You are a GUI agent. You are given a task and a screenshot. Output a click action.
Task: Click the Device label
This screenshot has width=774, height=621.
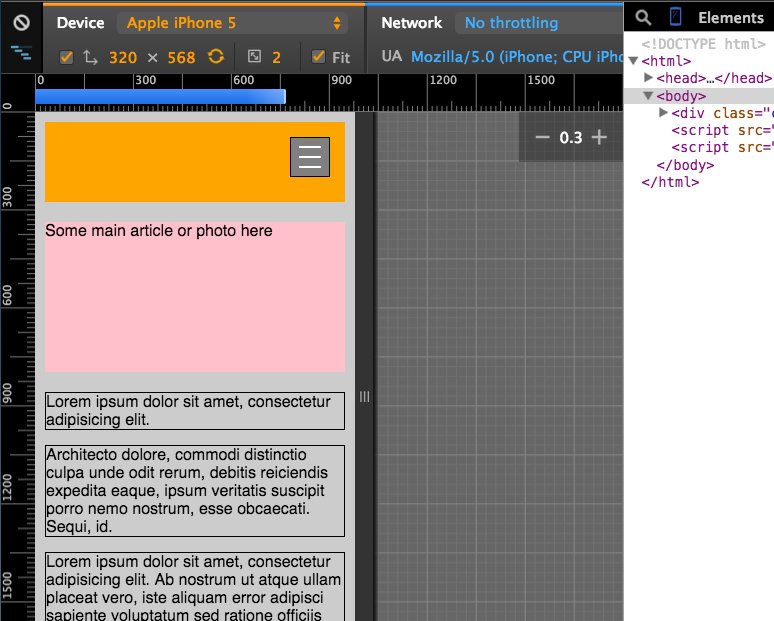pos(80,23)
